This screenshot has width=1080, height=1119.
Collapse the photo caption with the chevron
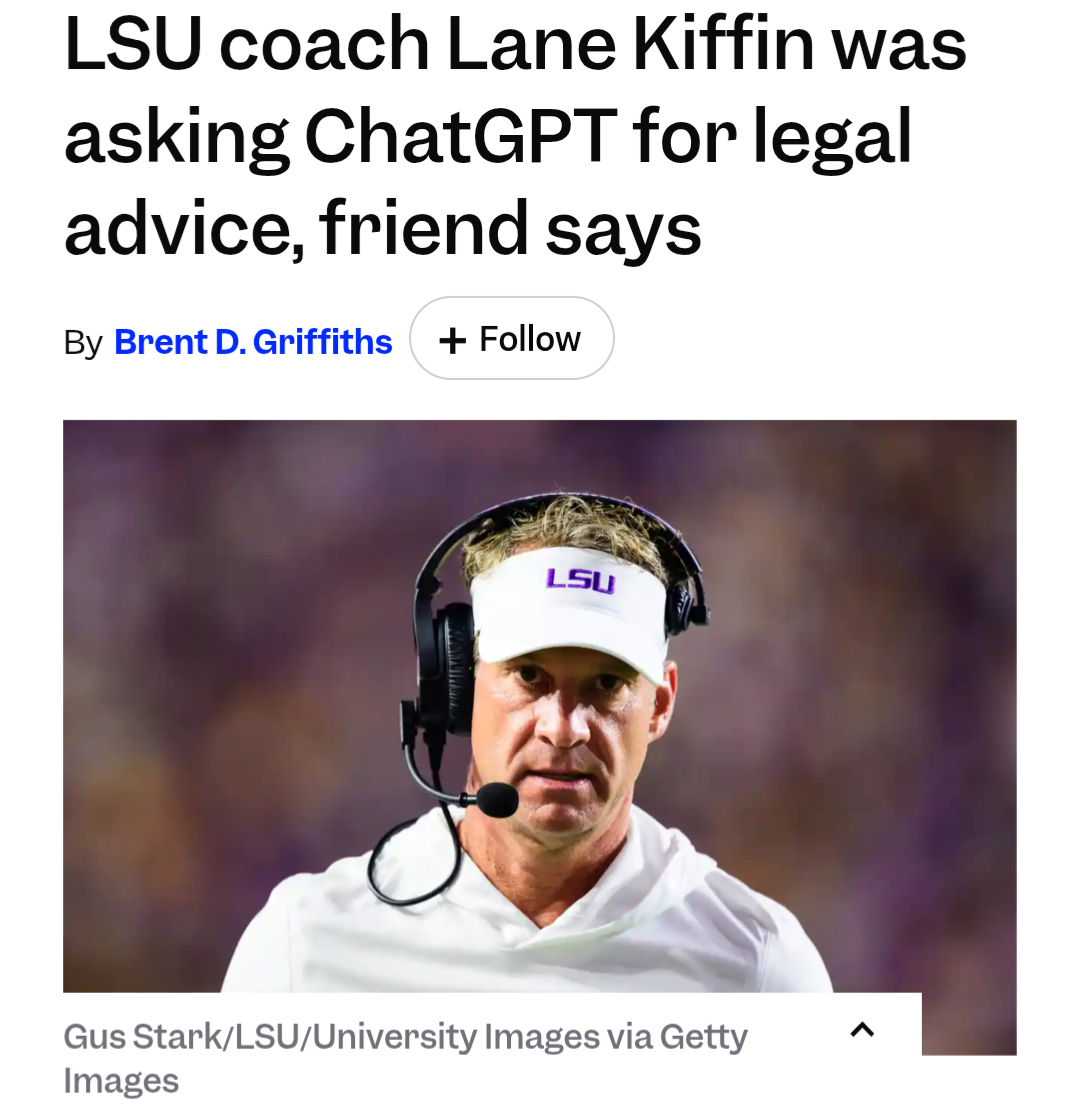point(862,1029)
